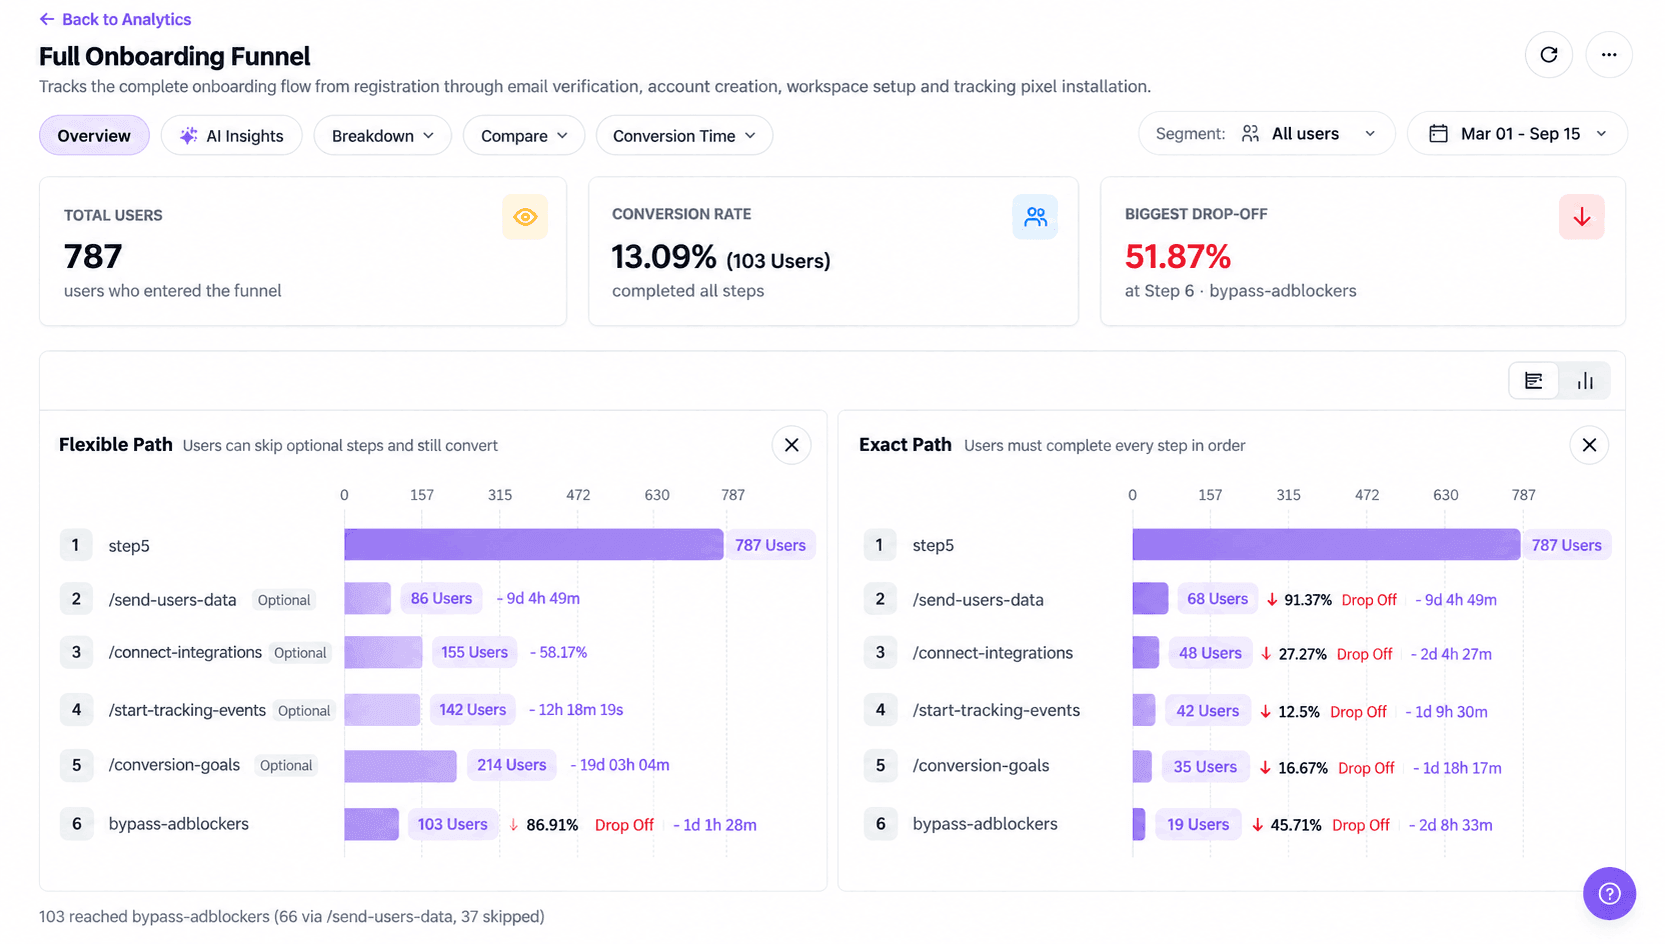Click the back arrow icon
Screen dimensions: 1665x944
pyautogui.click(x=46, y=19)
